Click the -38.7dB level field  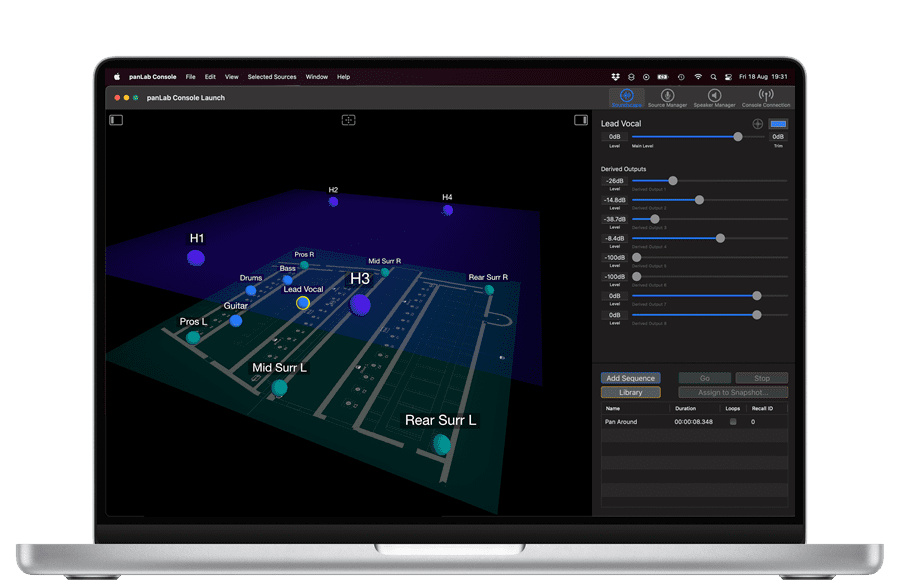(x=614, y=219)
